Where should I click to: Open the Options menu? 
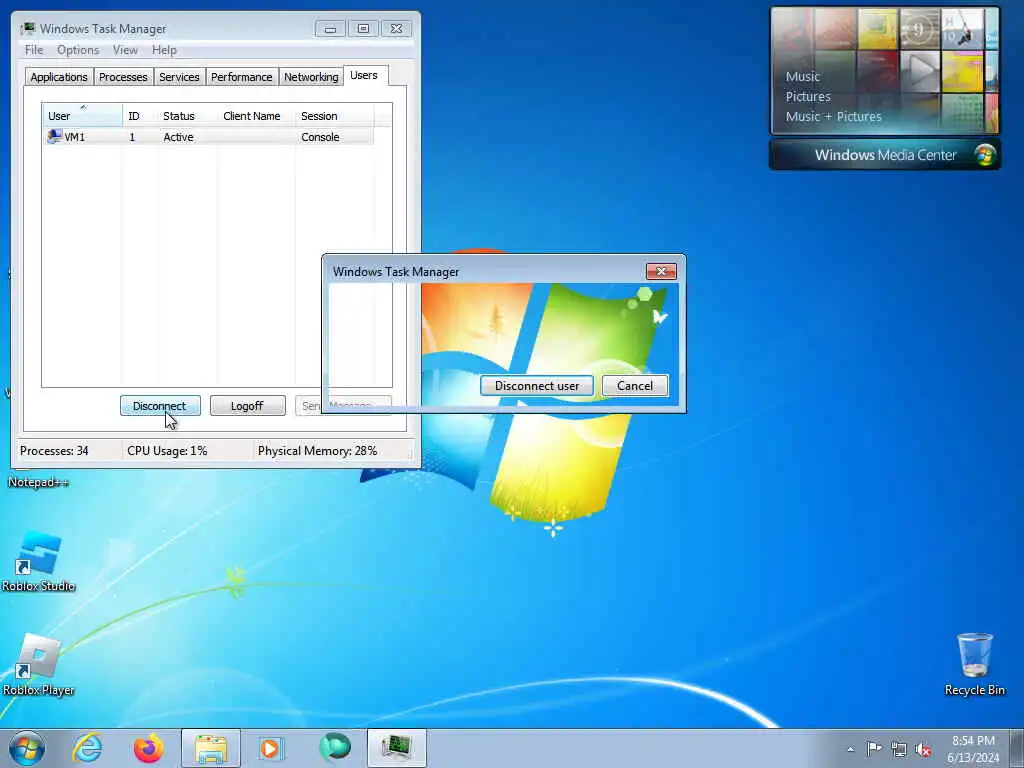(78, 50)
